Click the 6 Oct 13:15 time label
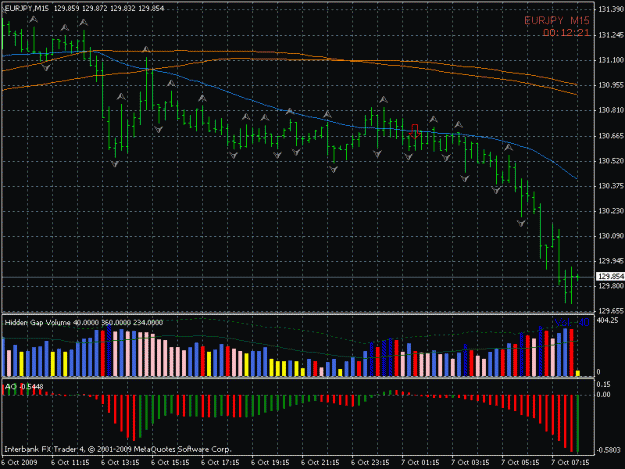625x469 pixels. click(120, 463)
